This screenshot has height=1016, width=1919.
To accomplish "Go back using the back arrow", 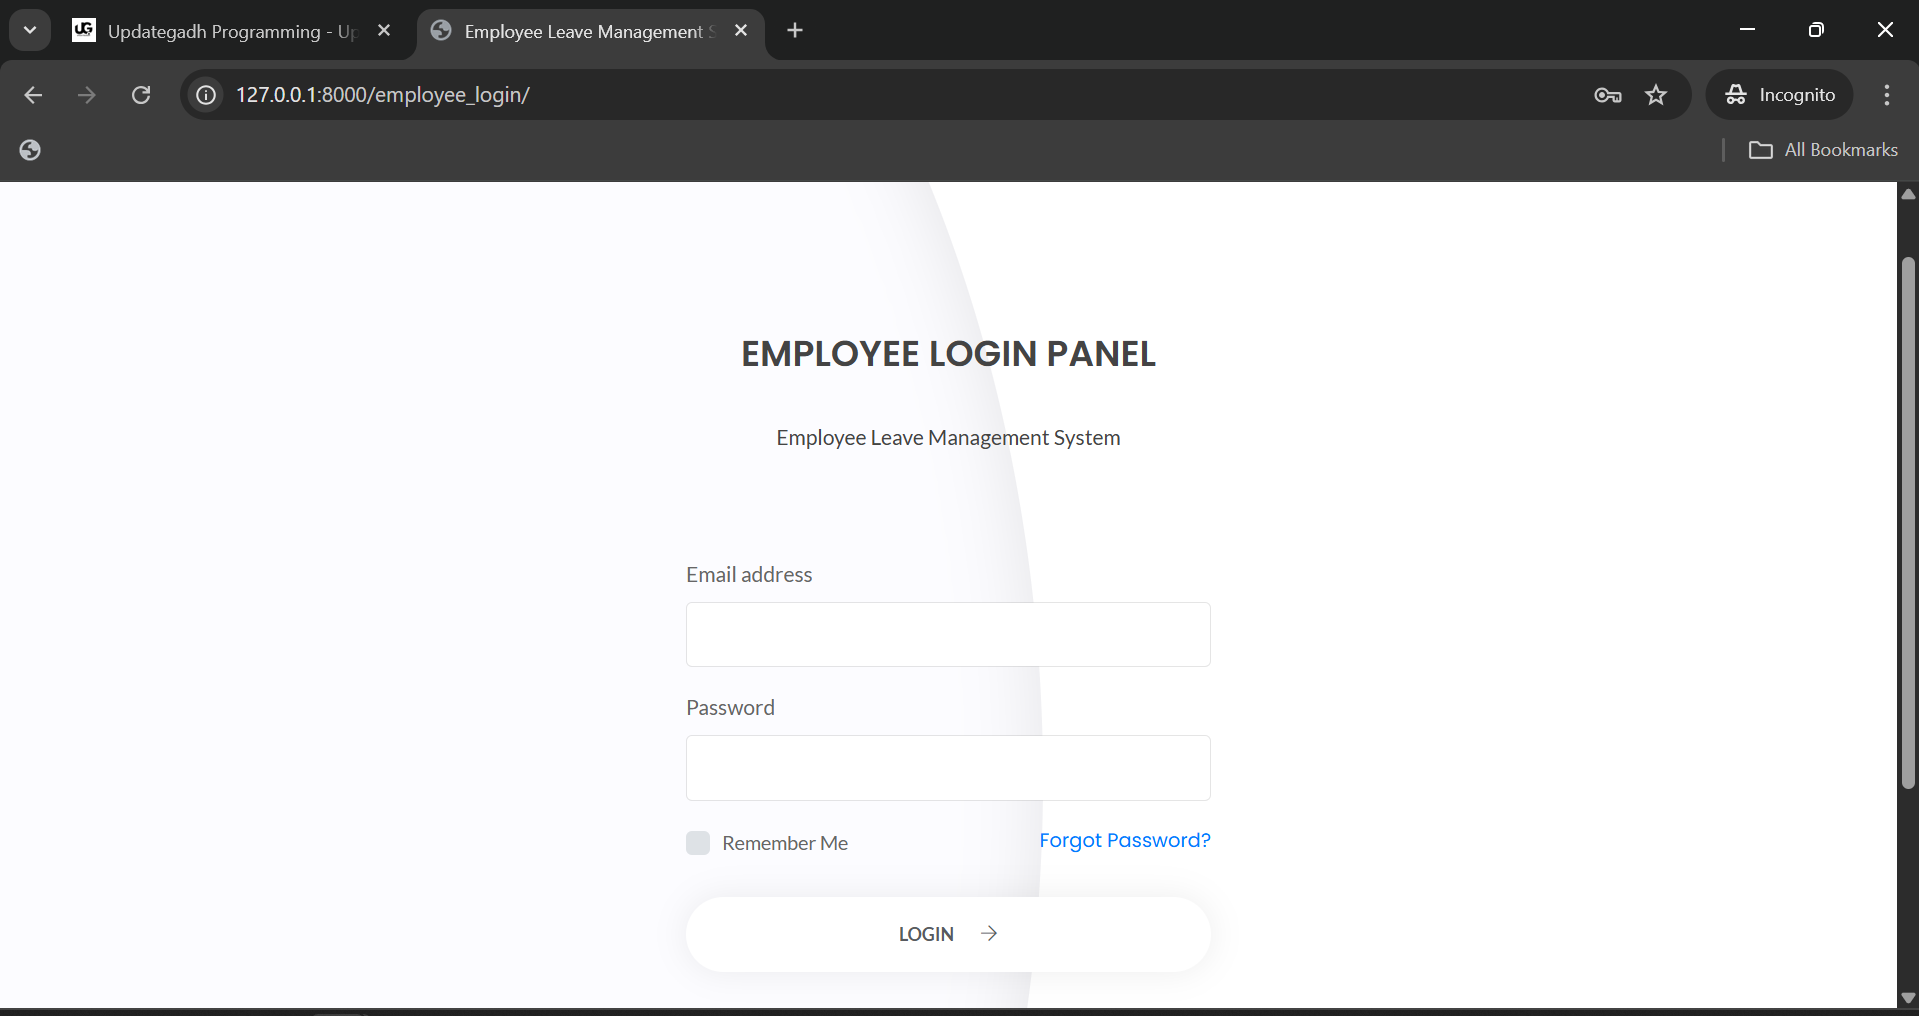I will (33, 94).
